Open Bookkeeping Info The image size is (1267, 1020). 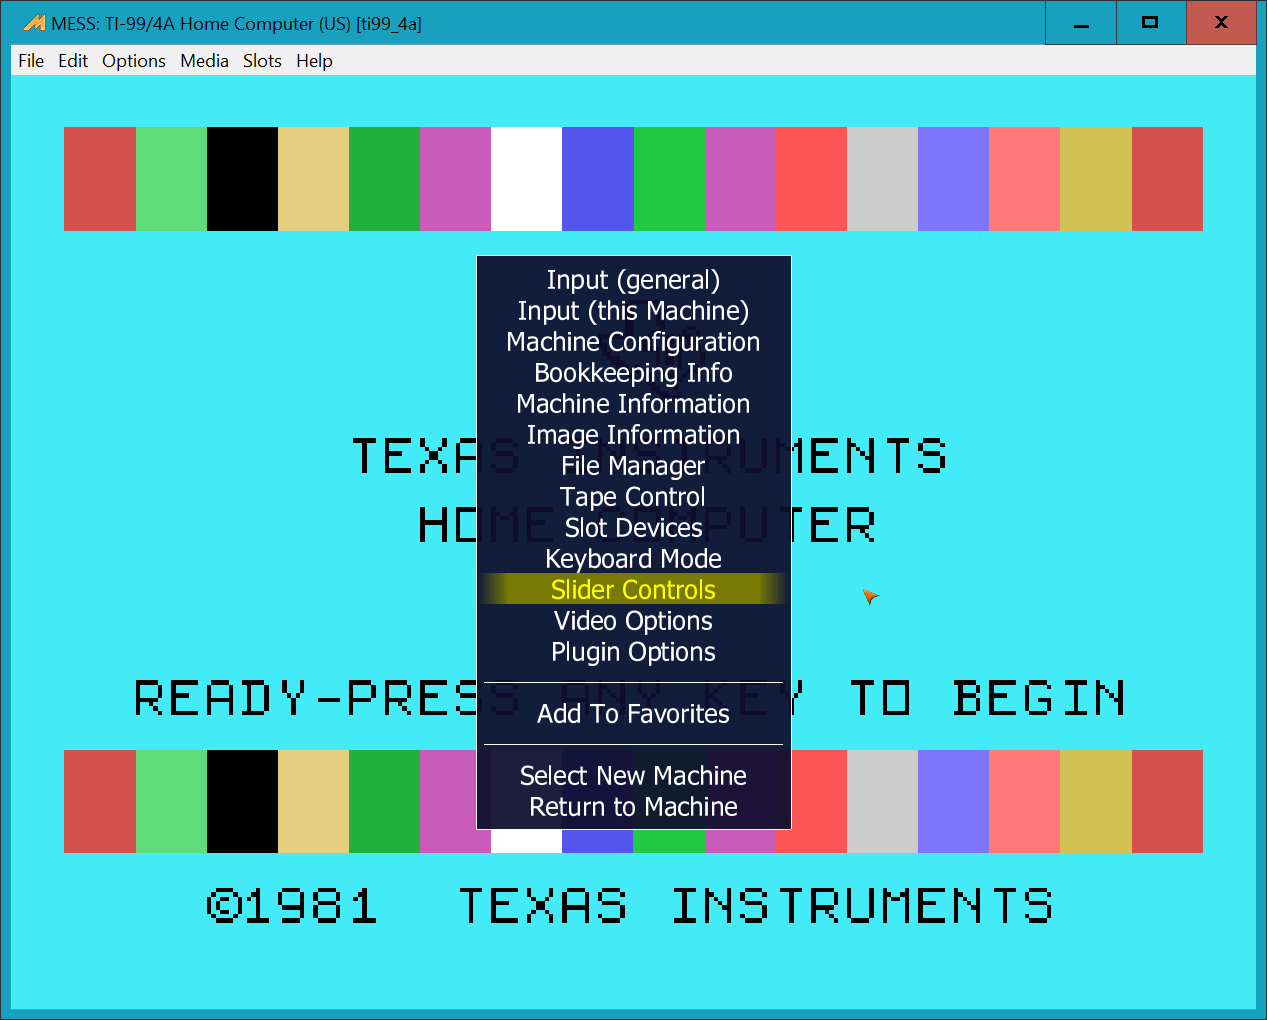click(633, 373)
